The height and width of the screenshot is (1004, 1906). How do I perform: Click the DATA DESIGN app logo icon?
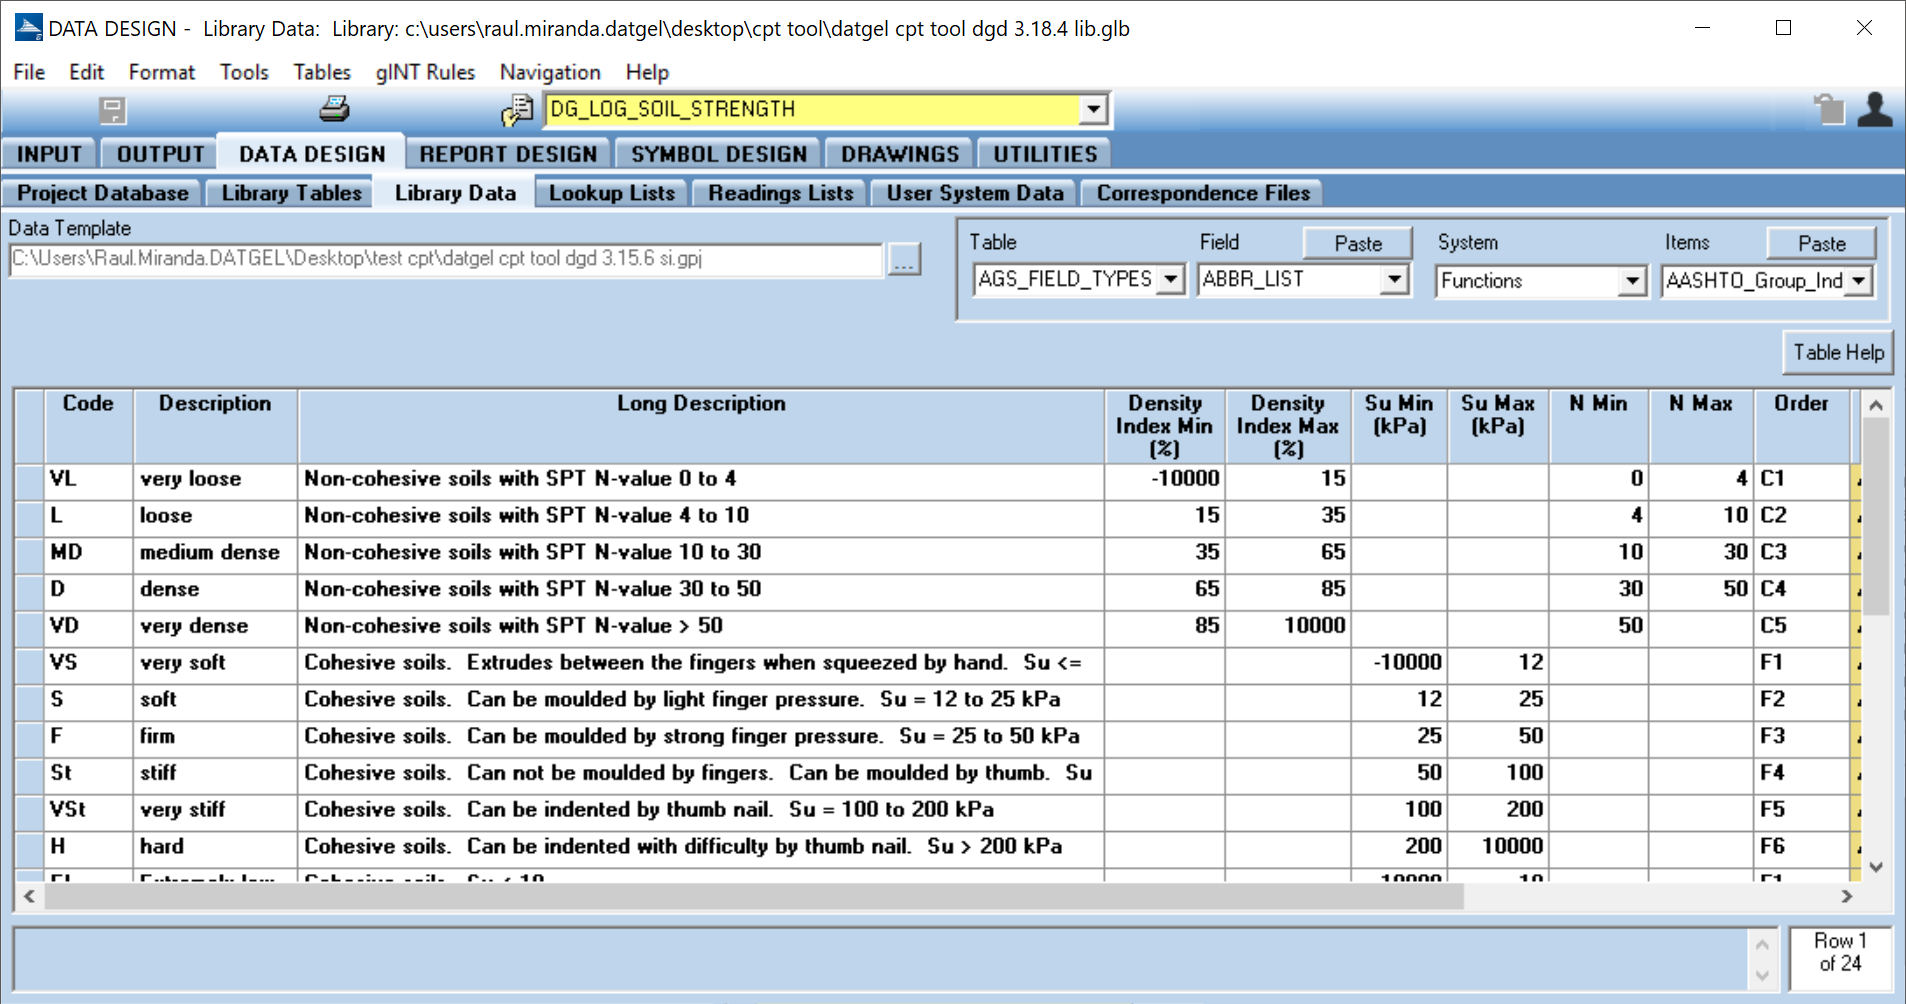tap(28, 28)
